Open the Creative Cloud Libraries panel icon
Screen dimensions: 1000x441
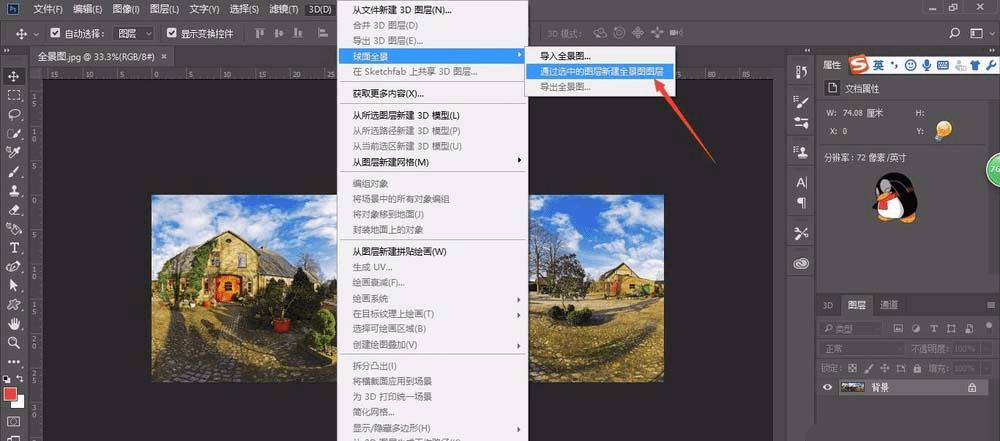pyautogui.click(x=801, y=264)
